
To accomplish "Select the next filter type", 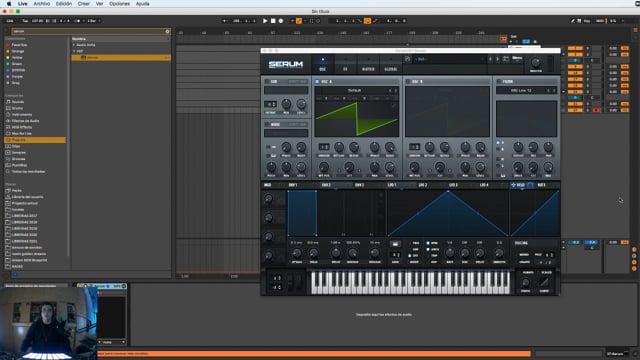I will 554,91.
